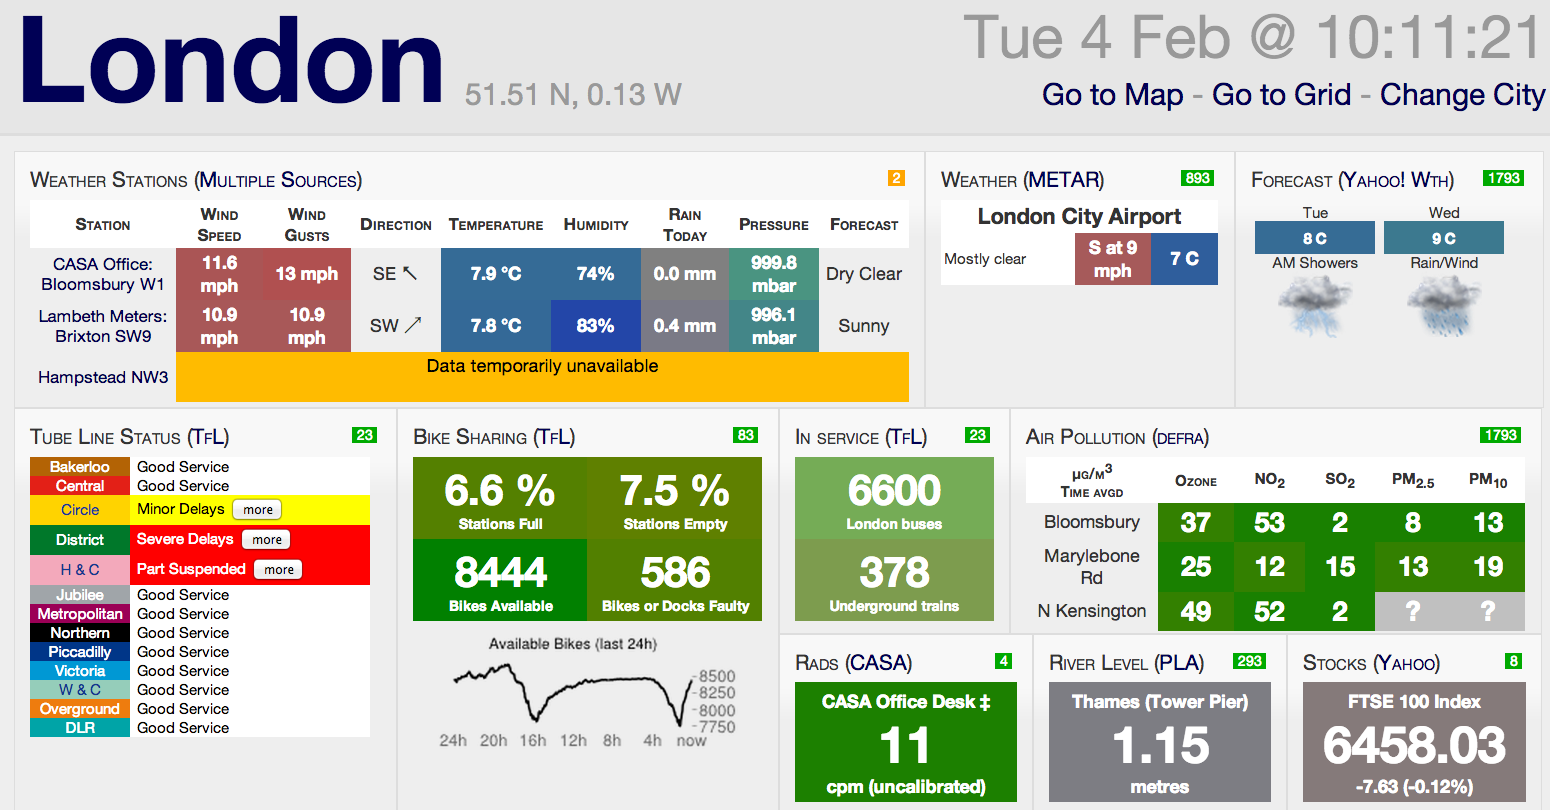
Task: Click the green 83 badge in Bike Sharing
Action: point(745,435)
